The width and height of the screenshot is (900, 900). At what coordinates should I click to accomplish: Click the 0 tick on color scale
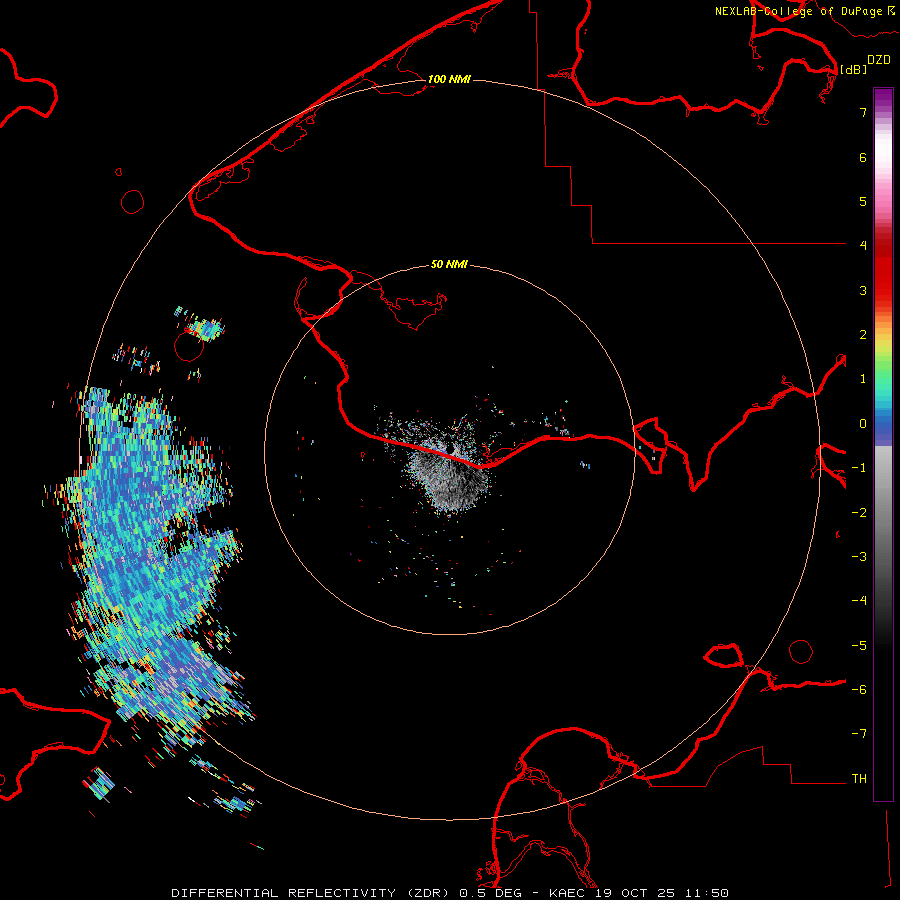pyautogui.click(x=863, y=424)
